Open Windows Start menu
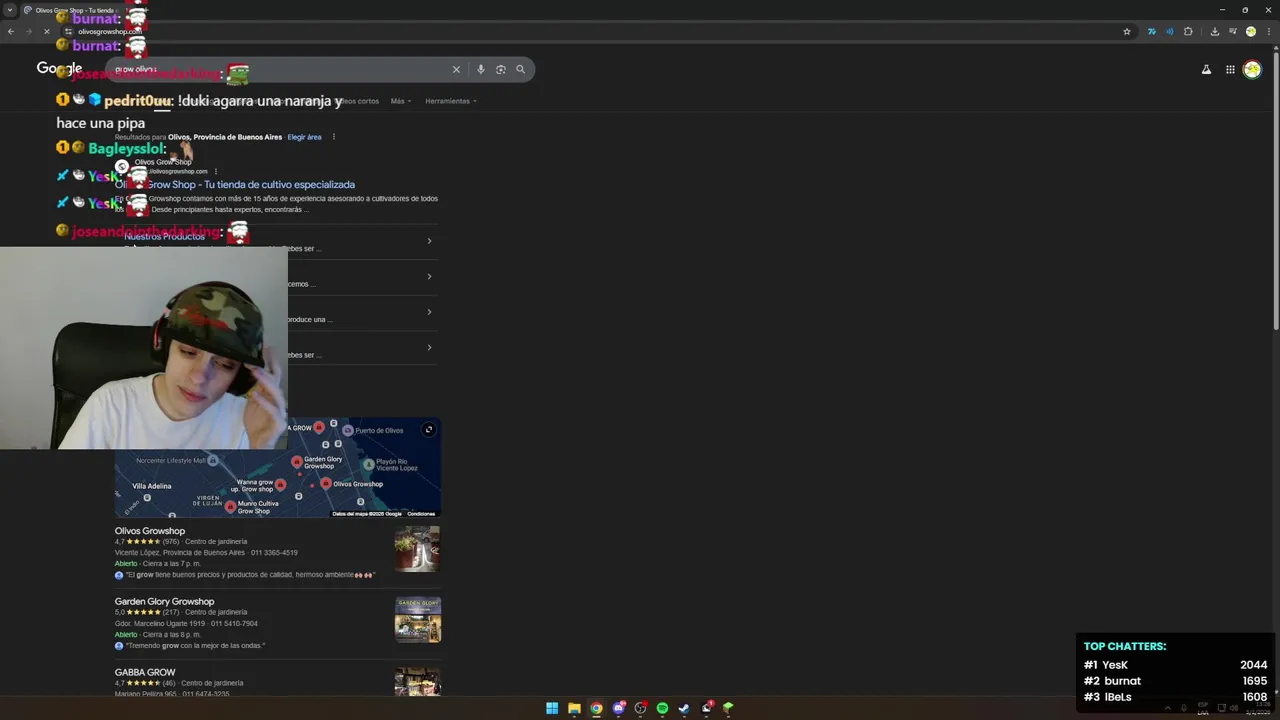 (552, 708)
